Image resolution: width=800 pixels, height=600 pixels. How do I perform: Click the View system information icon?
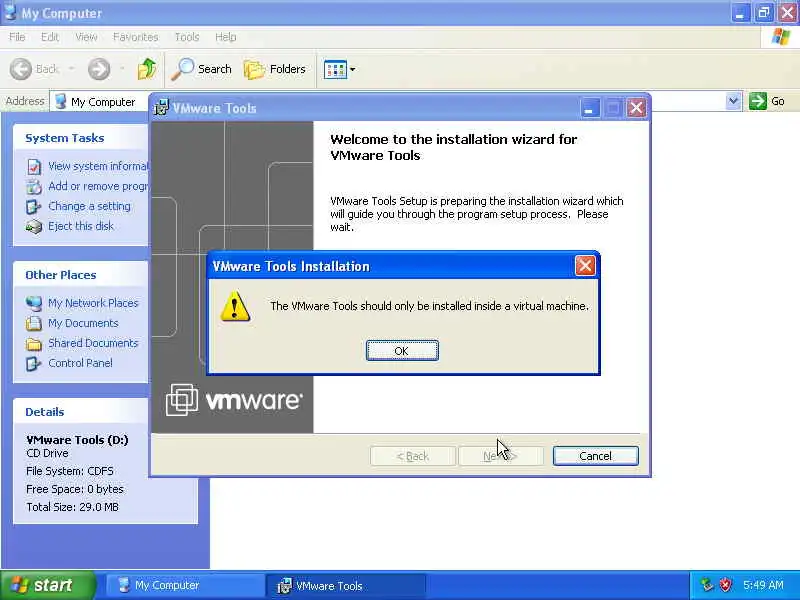click(x=34, y=167)
